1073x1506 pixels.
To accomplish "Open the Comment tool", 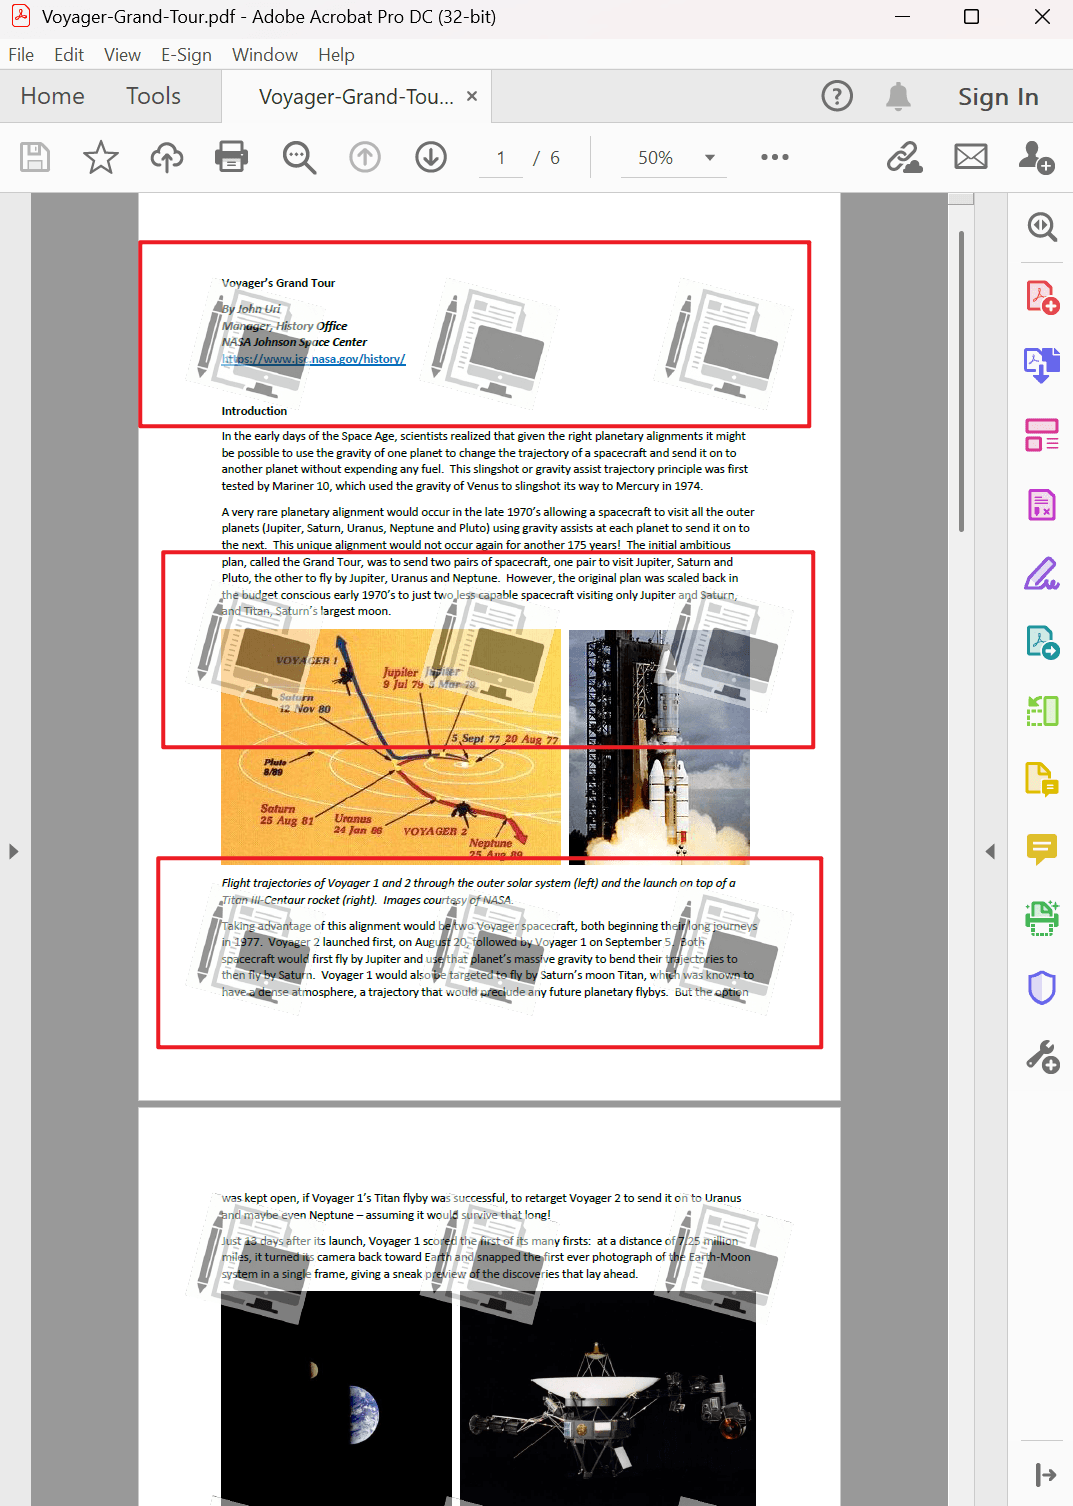I will coord(1042,849).
